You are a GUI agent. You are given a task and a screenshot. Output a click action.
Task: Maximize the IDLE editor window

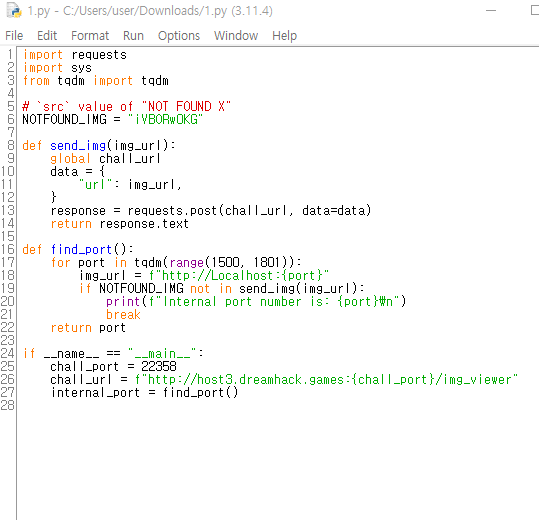[535, 11]
